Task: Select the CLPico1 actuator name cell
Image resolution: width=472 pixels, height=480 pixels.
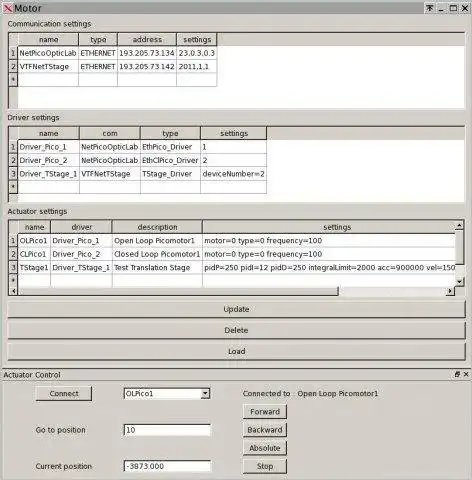Action: click(x=34, y=254)
